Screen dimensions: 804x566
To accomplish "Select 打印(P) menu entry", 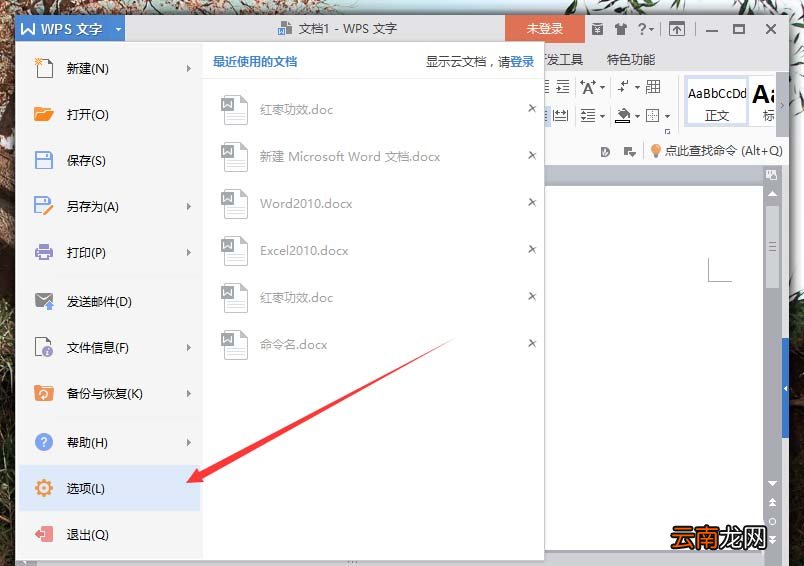I will 109,253.
